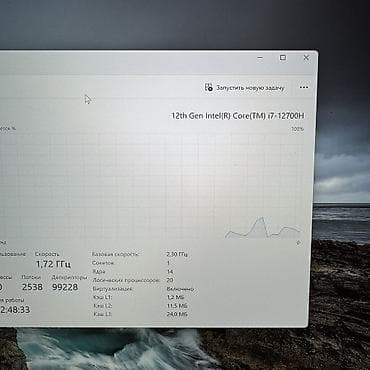Click the 'Логических процессоров:' label
The height and width of the screenshot is (370, 370).
click(x=126, y=280)
